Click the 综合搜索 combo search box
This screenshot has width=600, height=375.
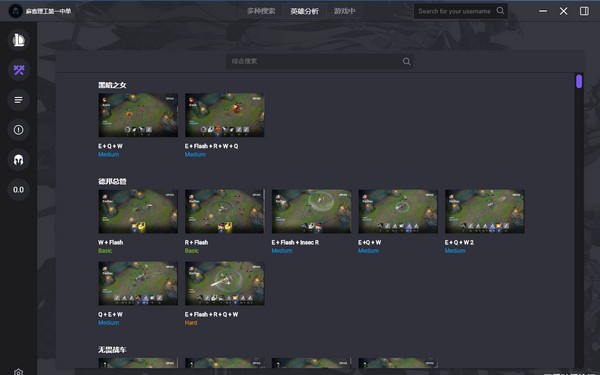click(320, 61)
